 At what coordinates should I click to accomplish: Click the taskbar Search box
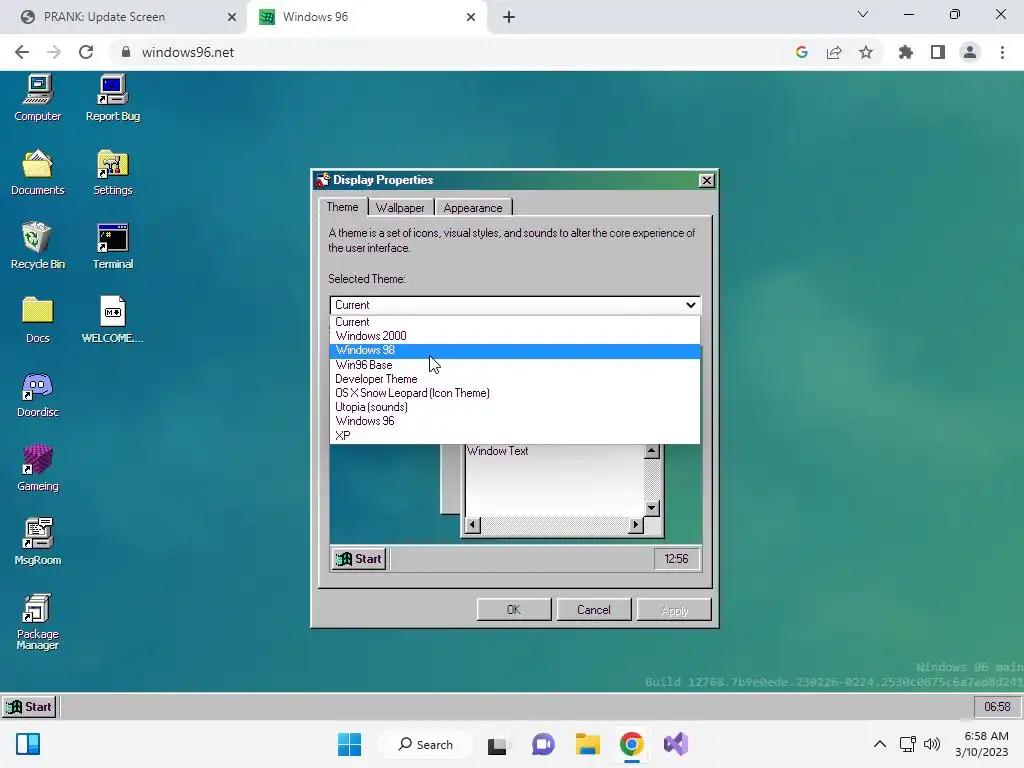425,744
